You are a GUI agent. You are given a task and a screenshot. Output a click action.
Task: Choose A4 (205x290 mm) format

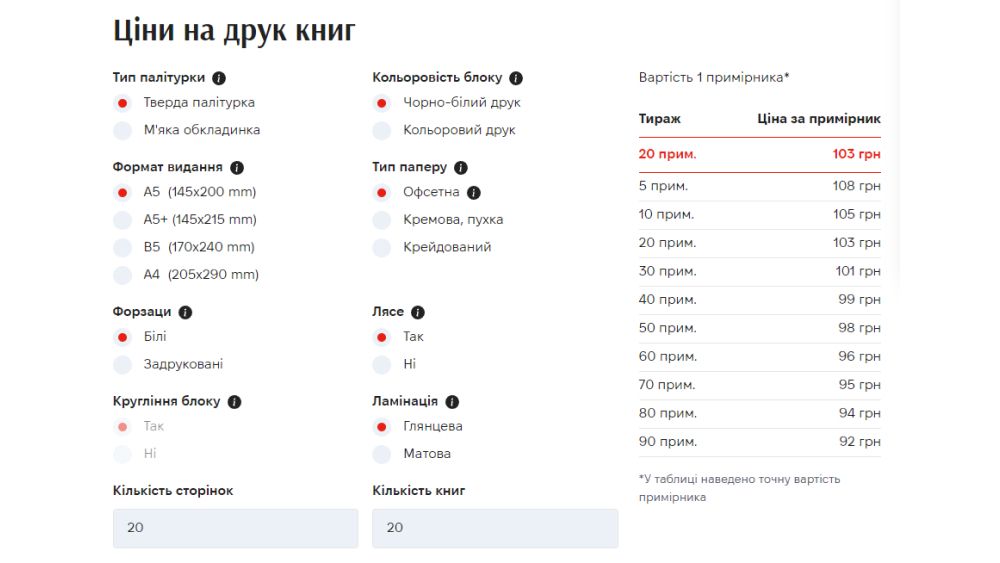pyautogui.click(x=123, y=275)
